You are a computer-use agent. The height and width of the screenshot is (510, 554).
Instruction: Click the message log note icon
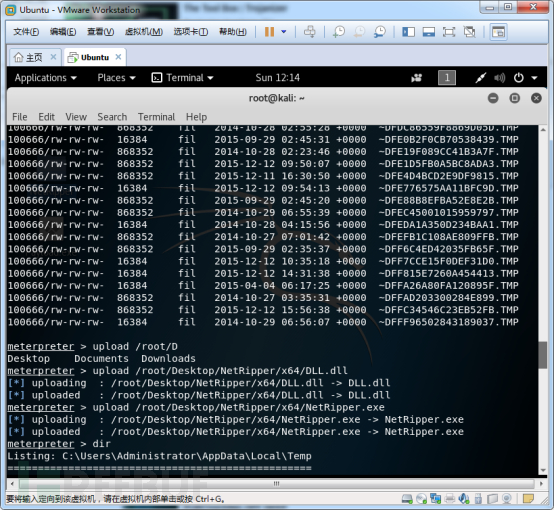[x=528, y=499]
